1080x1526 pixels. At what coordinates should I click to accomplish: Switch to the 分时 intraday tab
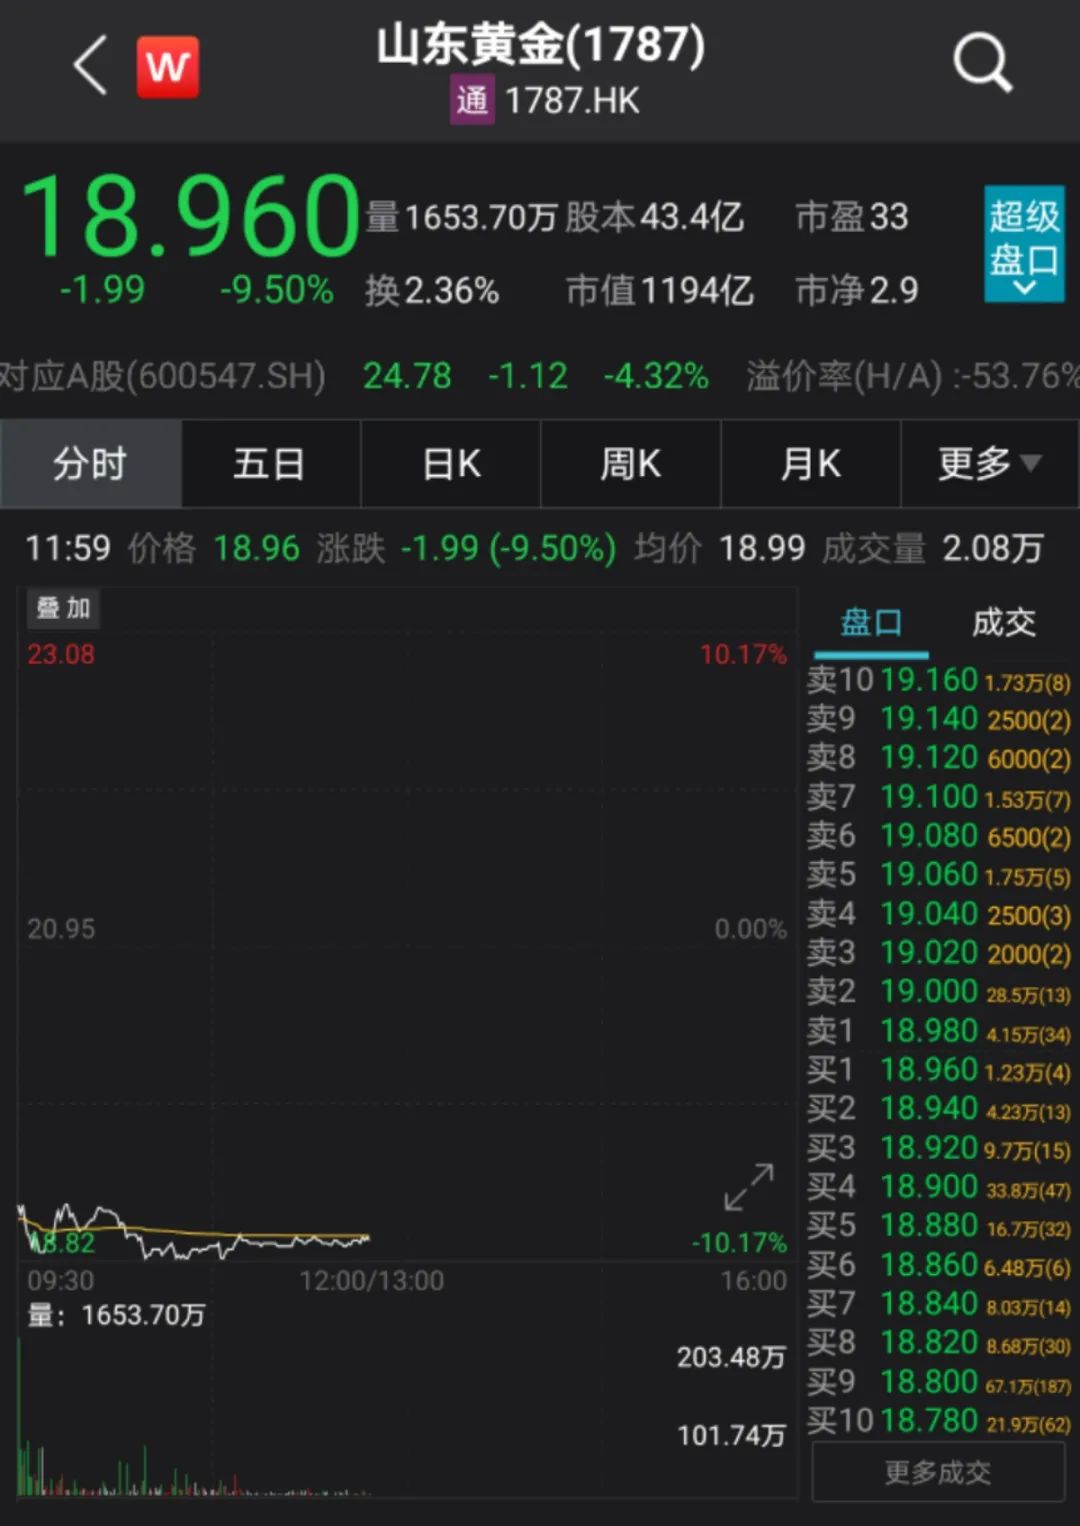90,464
